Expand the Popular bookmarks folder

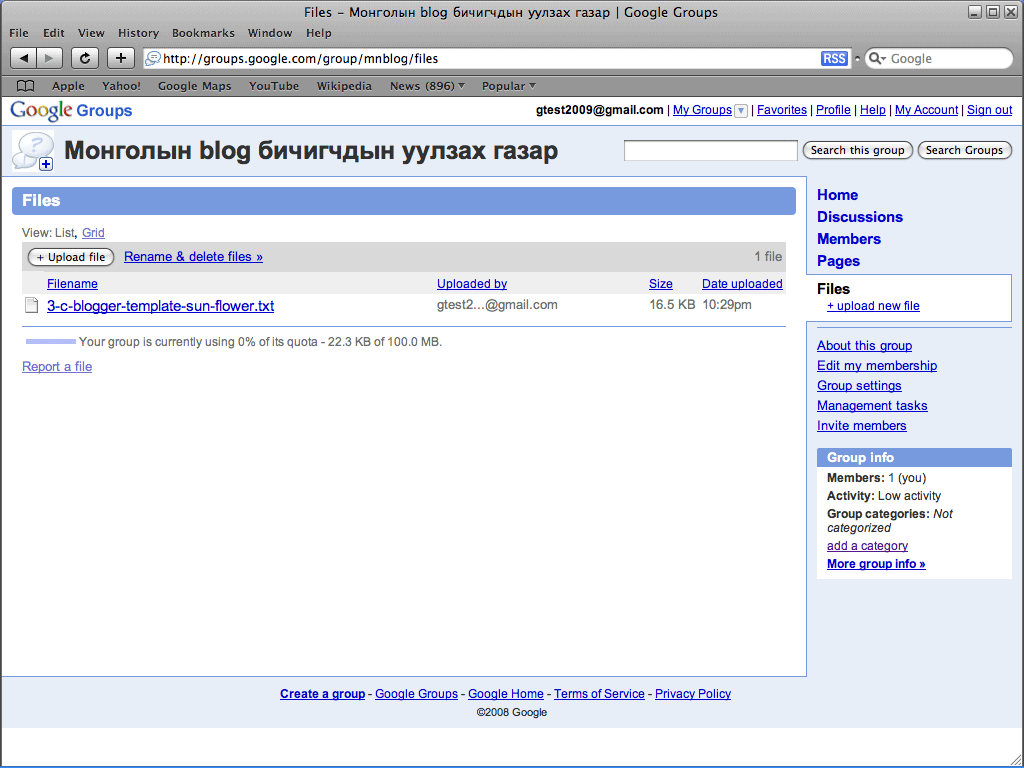[509, 86]
